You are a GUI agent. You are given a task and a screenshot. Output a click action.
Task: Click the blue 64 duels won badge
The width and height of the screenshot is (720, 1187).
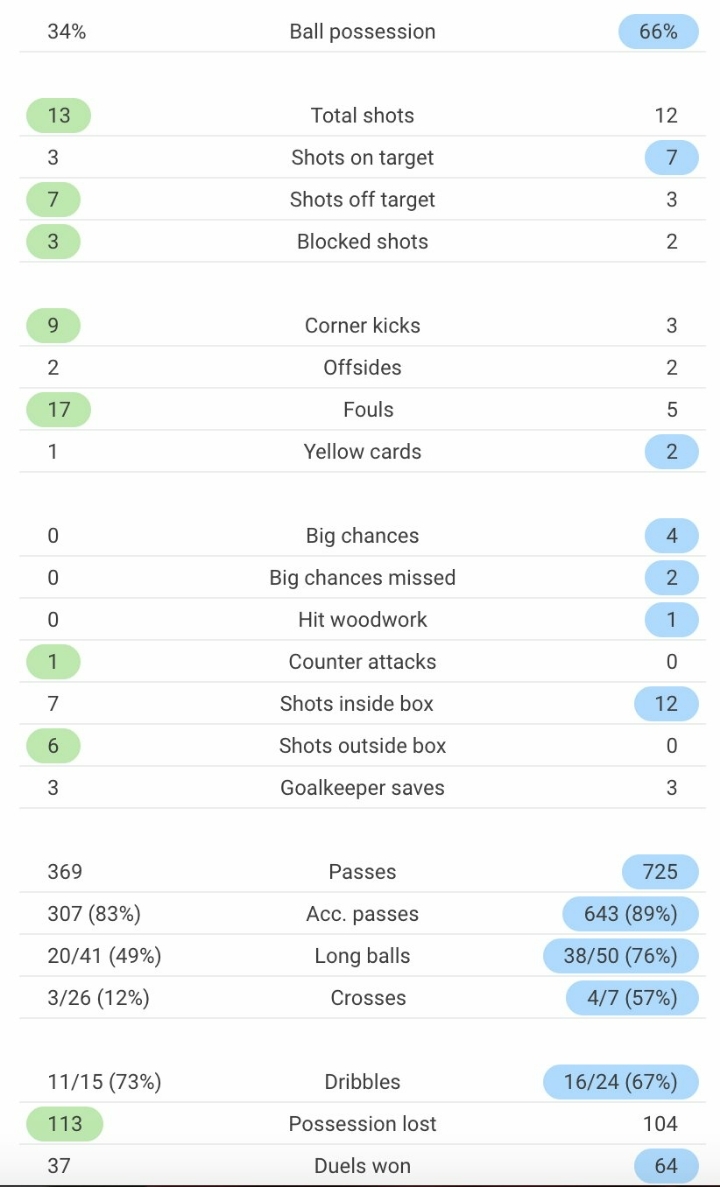[x=666, y=1166]
